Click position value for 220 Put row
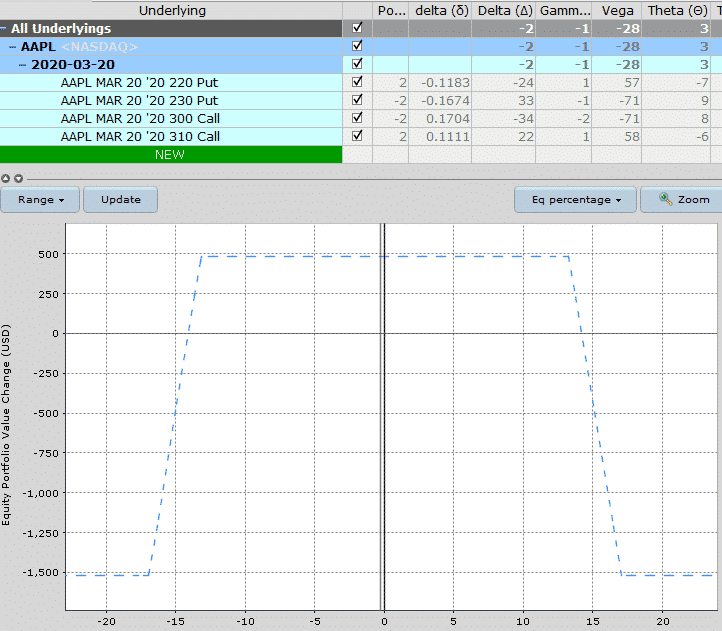Viewport: 722px width, 631px height. (390, 83)
